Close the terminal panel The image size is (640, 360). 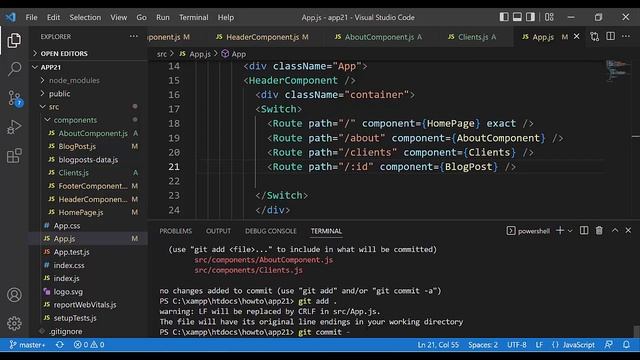628,231
